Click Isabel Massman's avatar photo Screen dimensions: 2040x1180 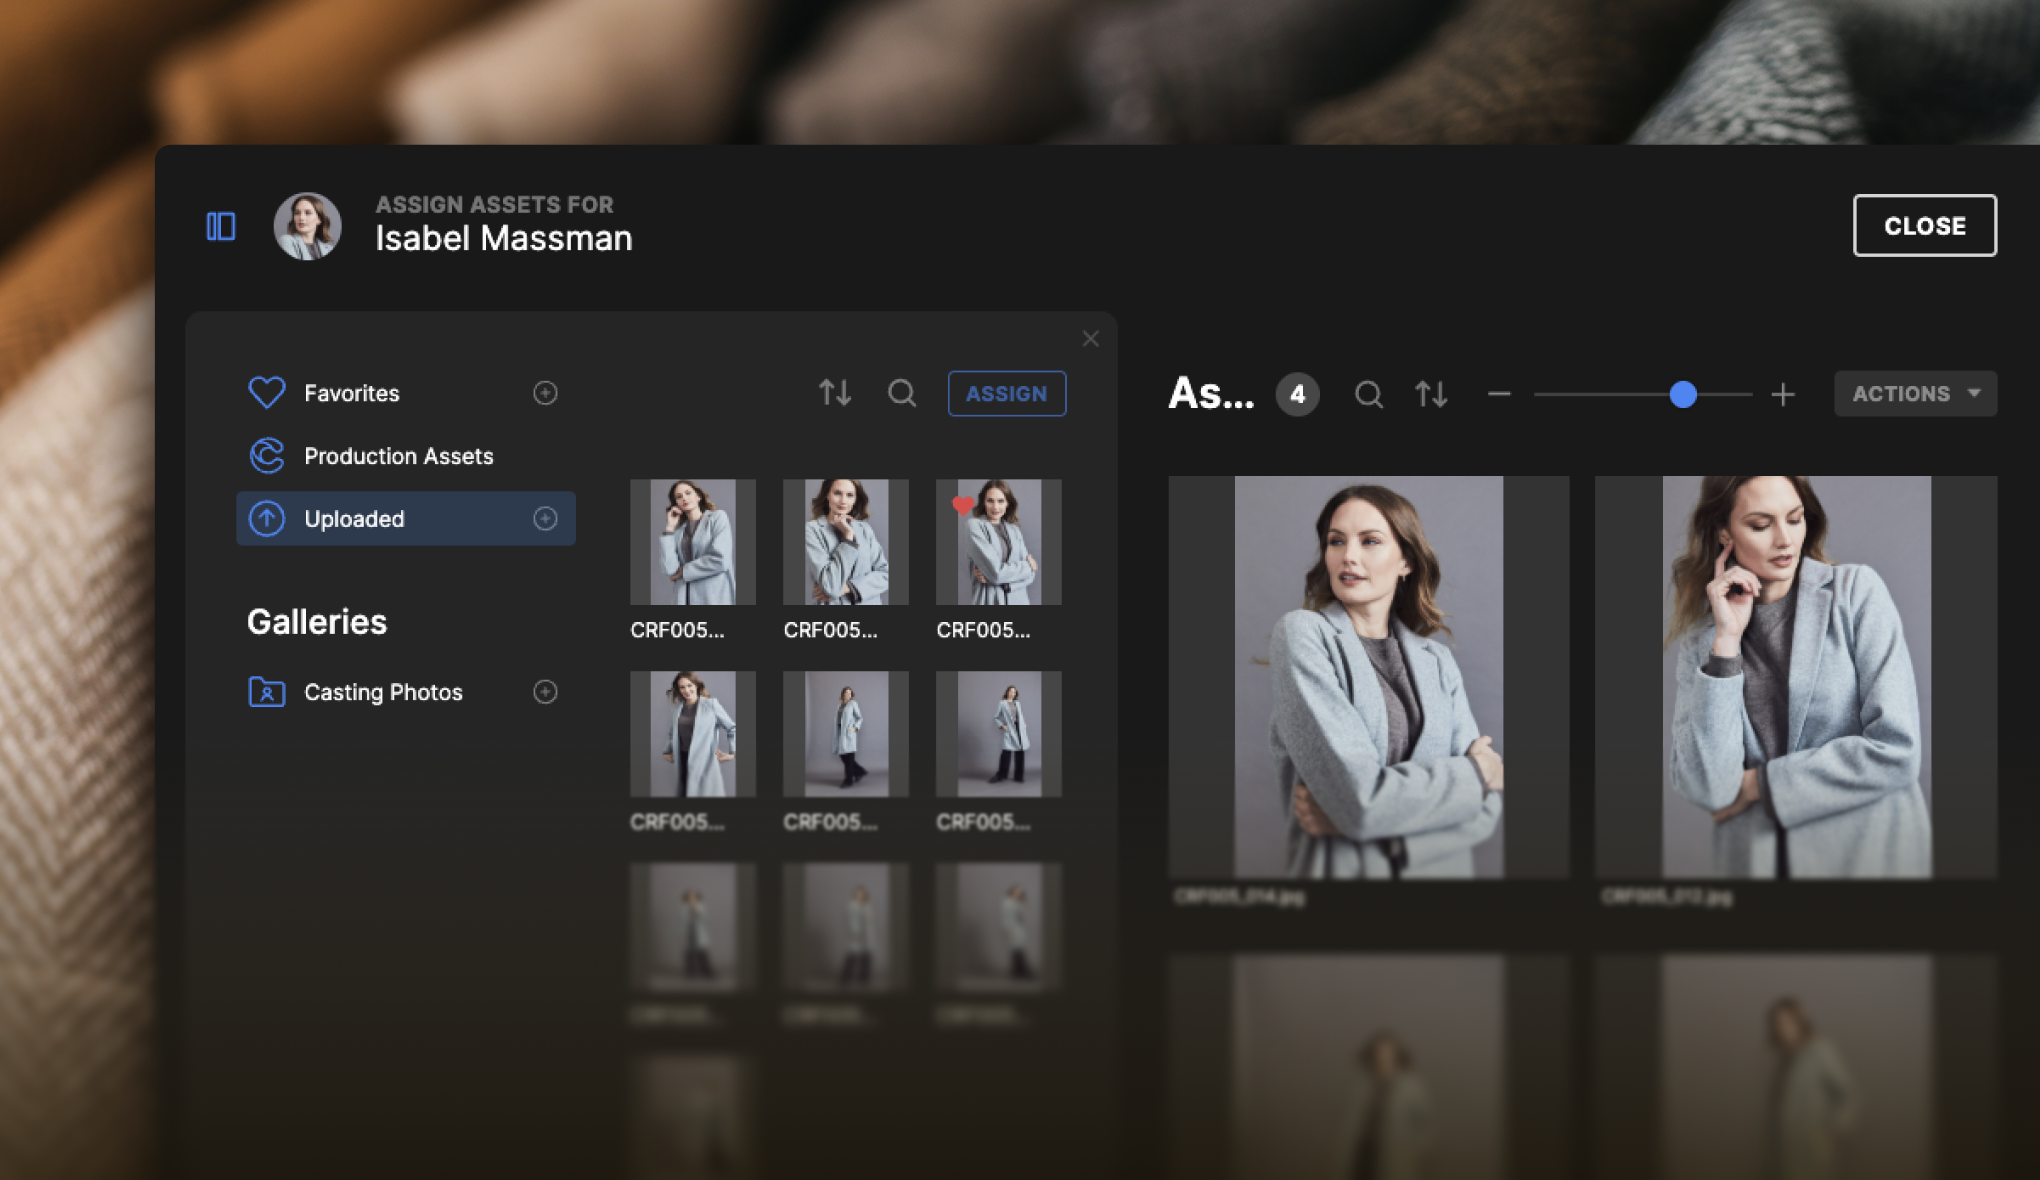pos(308,226)
